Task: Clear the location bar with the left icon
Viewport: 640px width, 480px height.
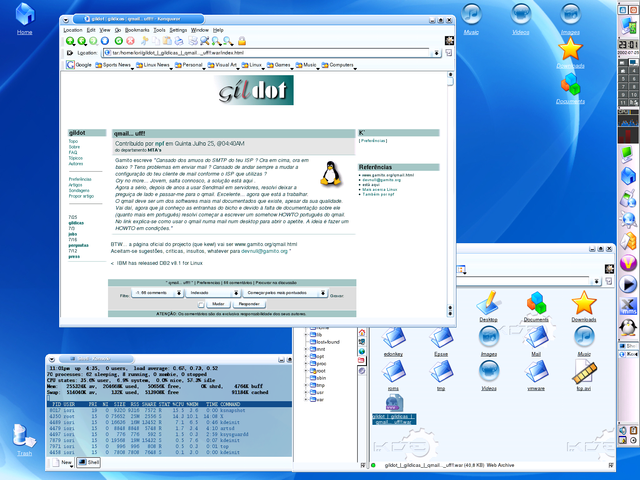Action: [70, 53]
